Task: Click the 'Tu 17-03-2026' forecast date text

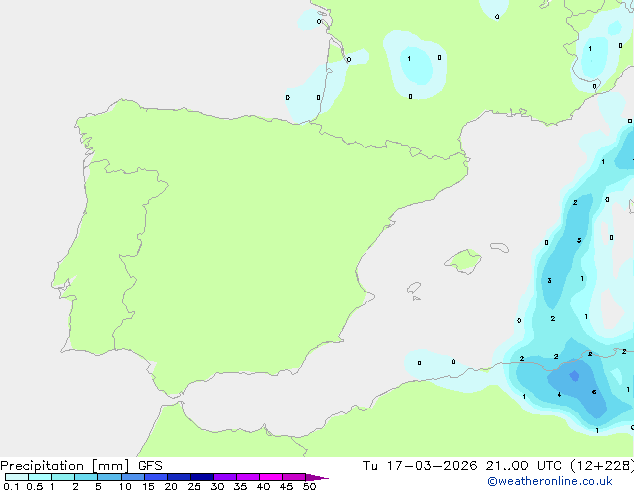Action: [x=420, y=466]
